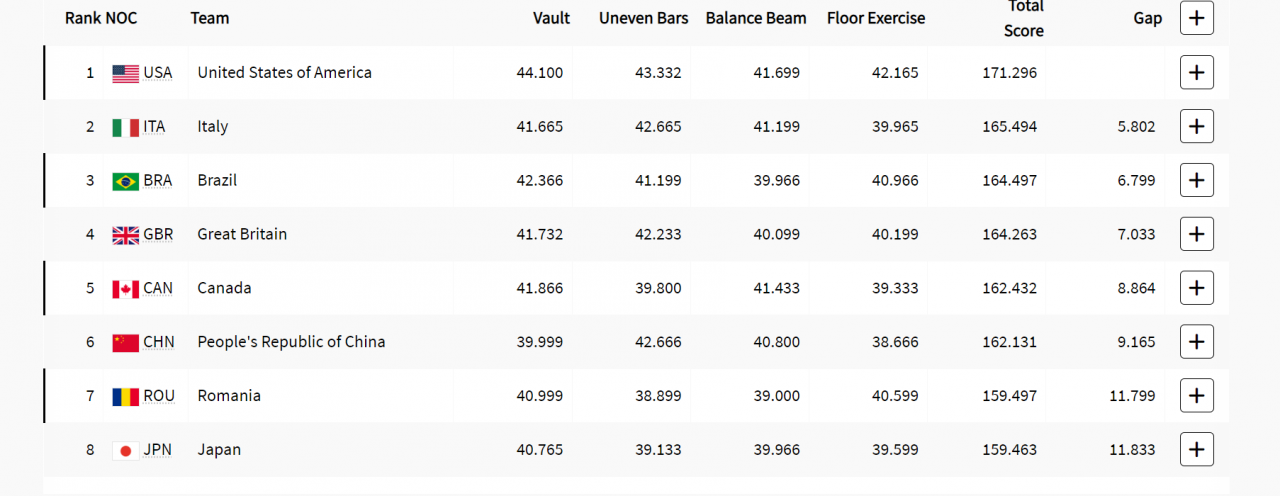The height and width of the screenshot is (496, 1280).
Task: Select the Uneven Bars column header
Action: [x=643, y=18]
